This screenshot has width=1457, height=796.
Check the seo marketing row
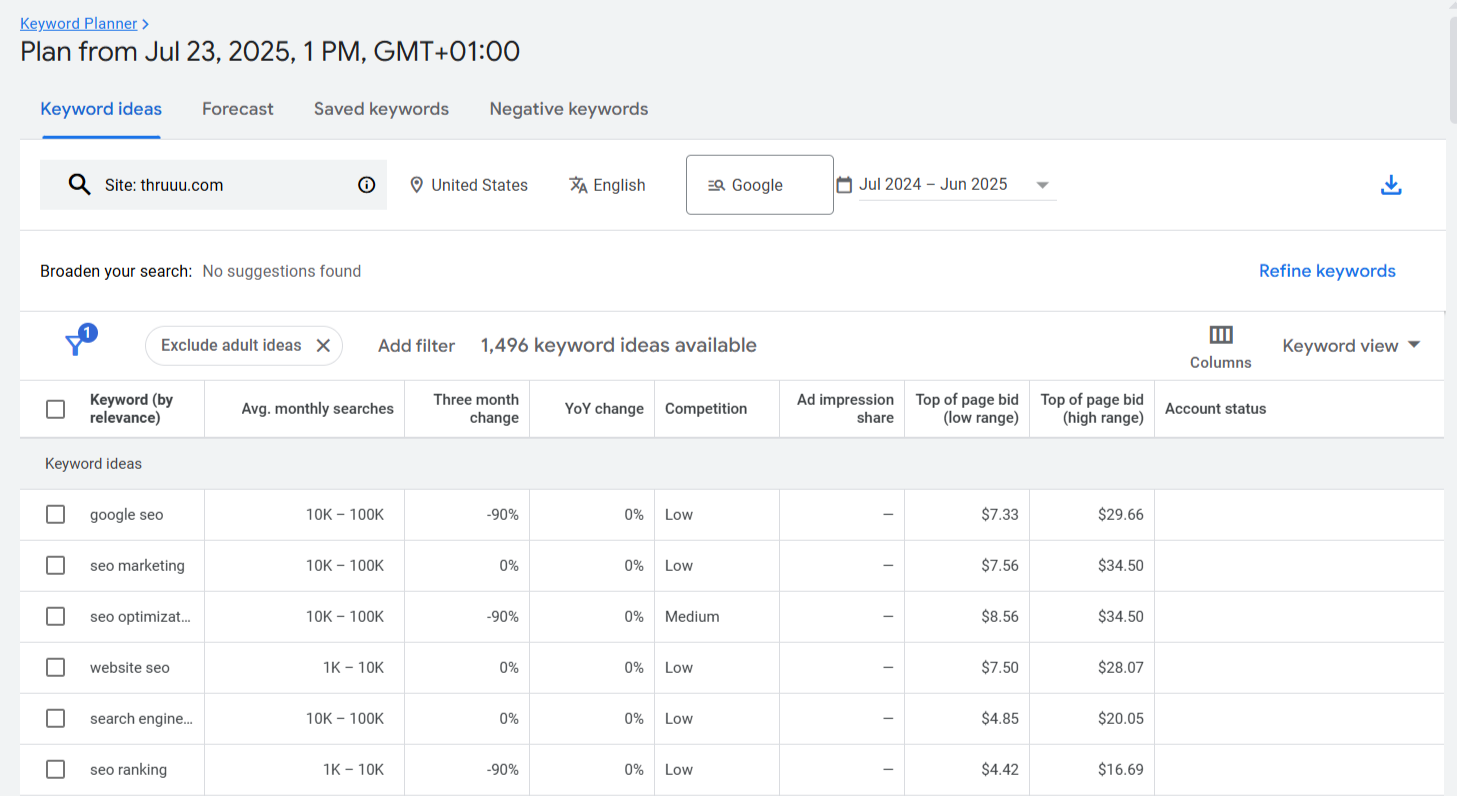(x=56, y=565)
